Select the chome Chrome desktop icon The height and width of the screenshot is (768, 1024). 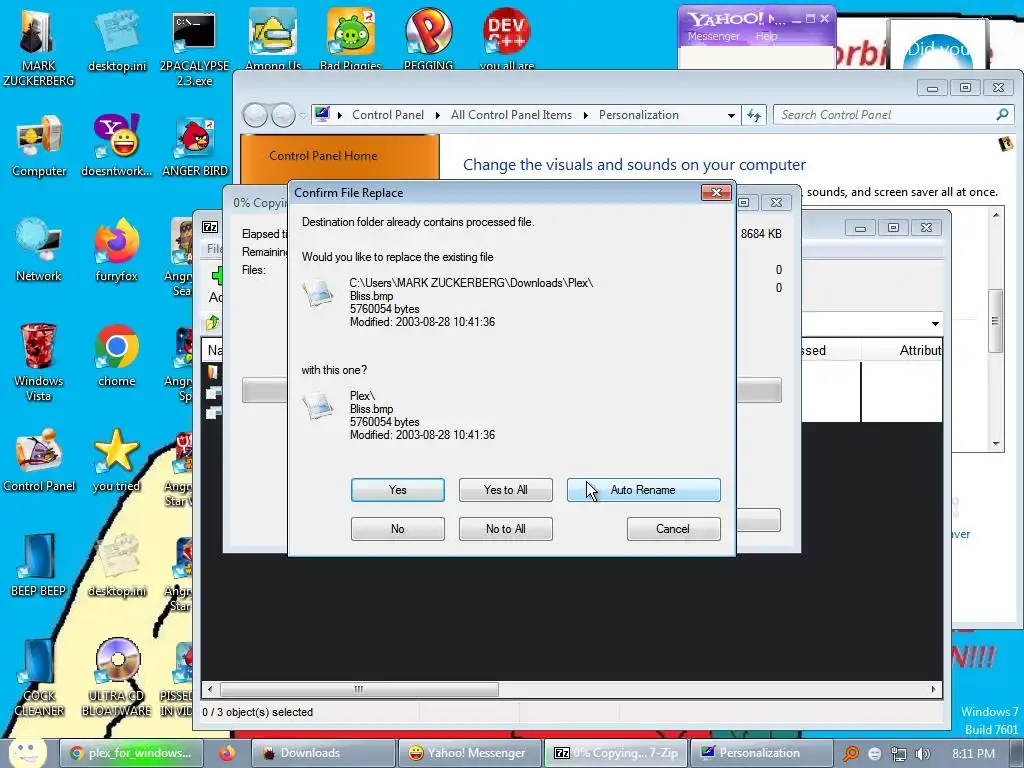117,356
